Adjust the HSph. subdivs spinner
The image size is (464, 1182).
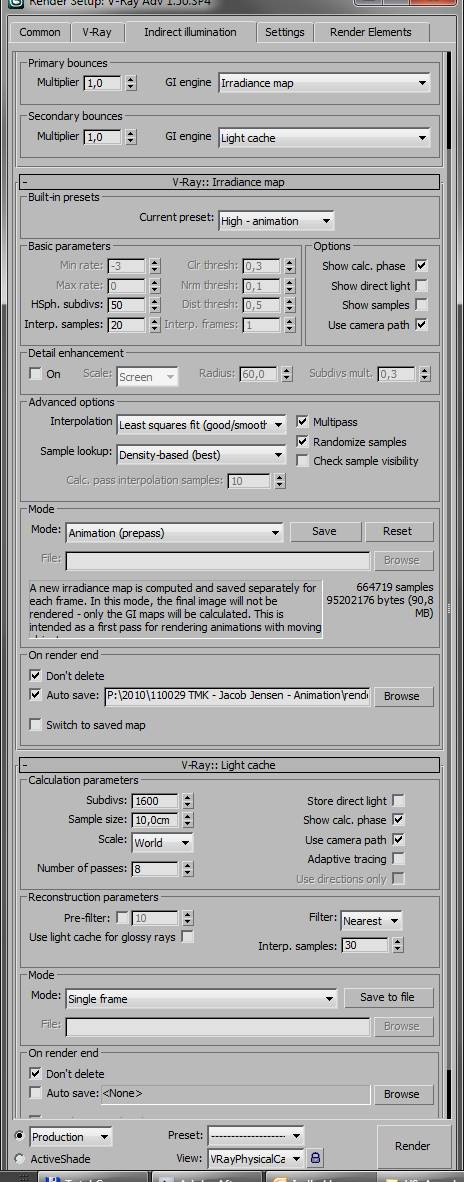point(155,305)
